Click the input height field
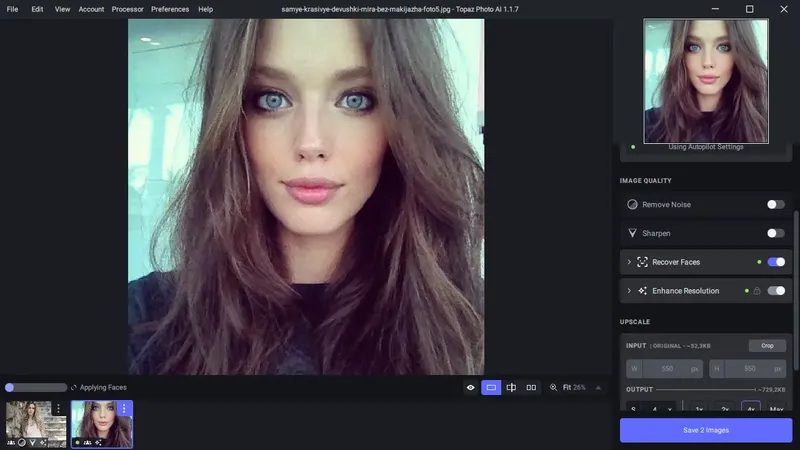800x450 pixels. 747,368
